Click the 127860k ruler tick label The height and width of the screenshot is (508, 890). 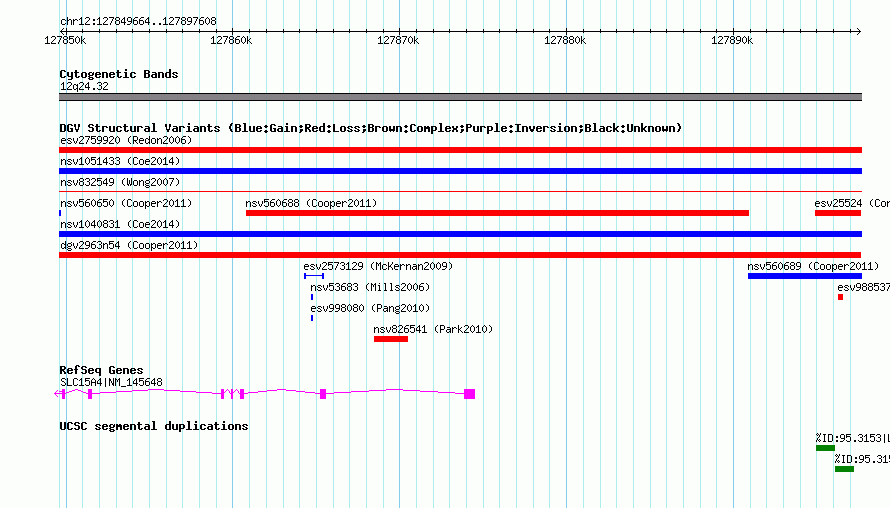click(231, 40)
